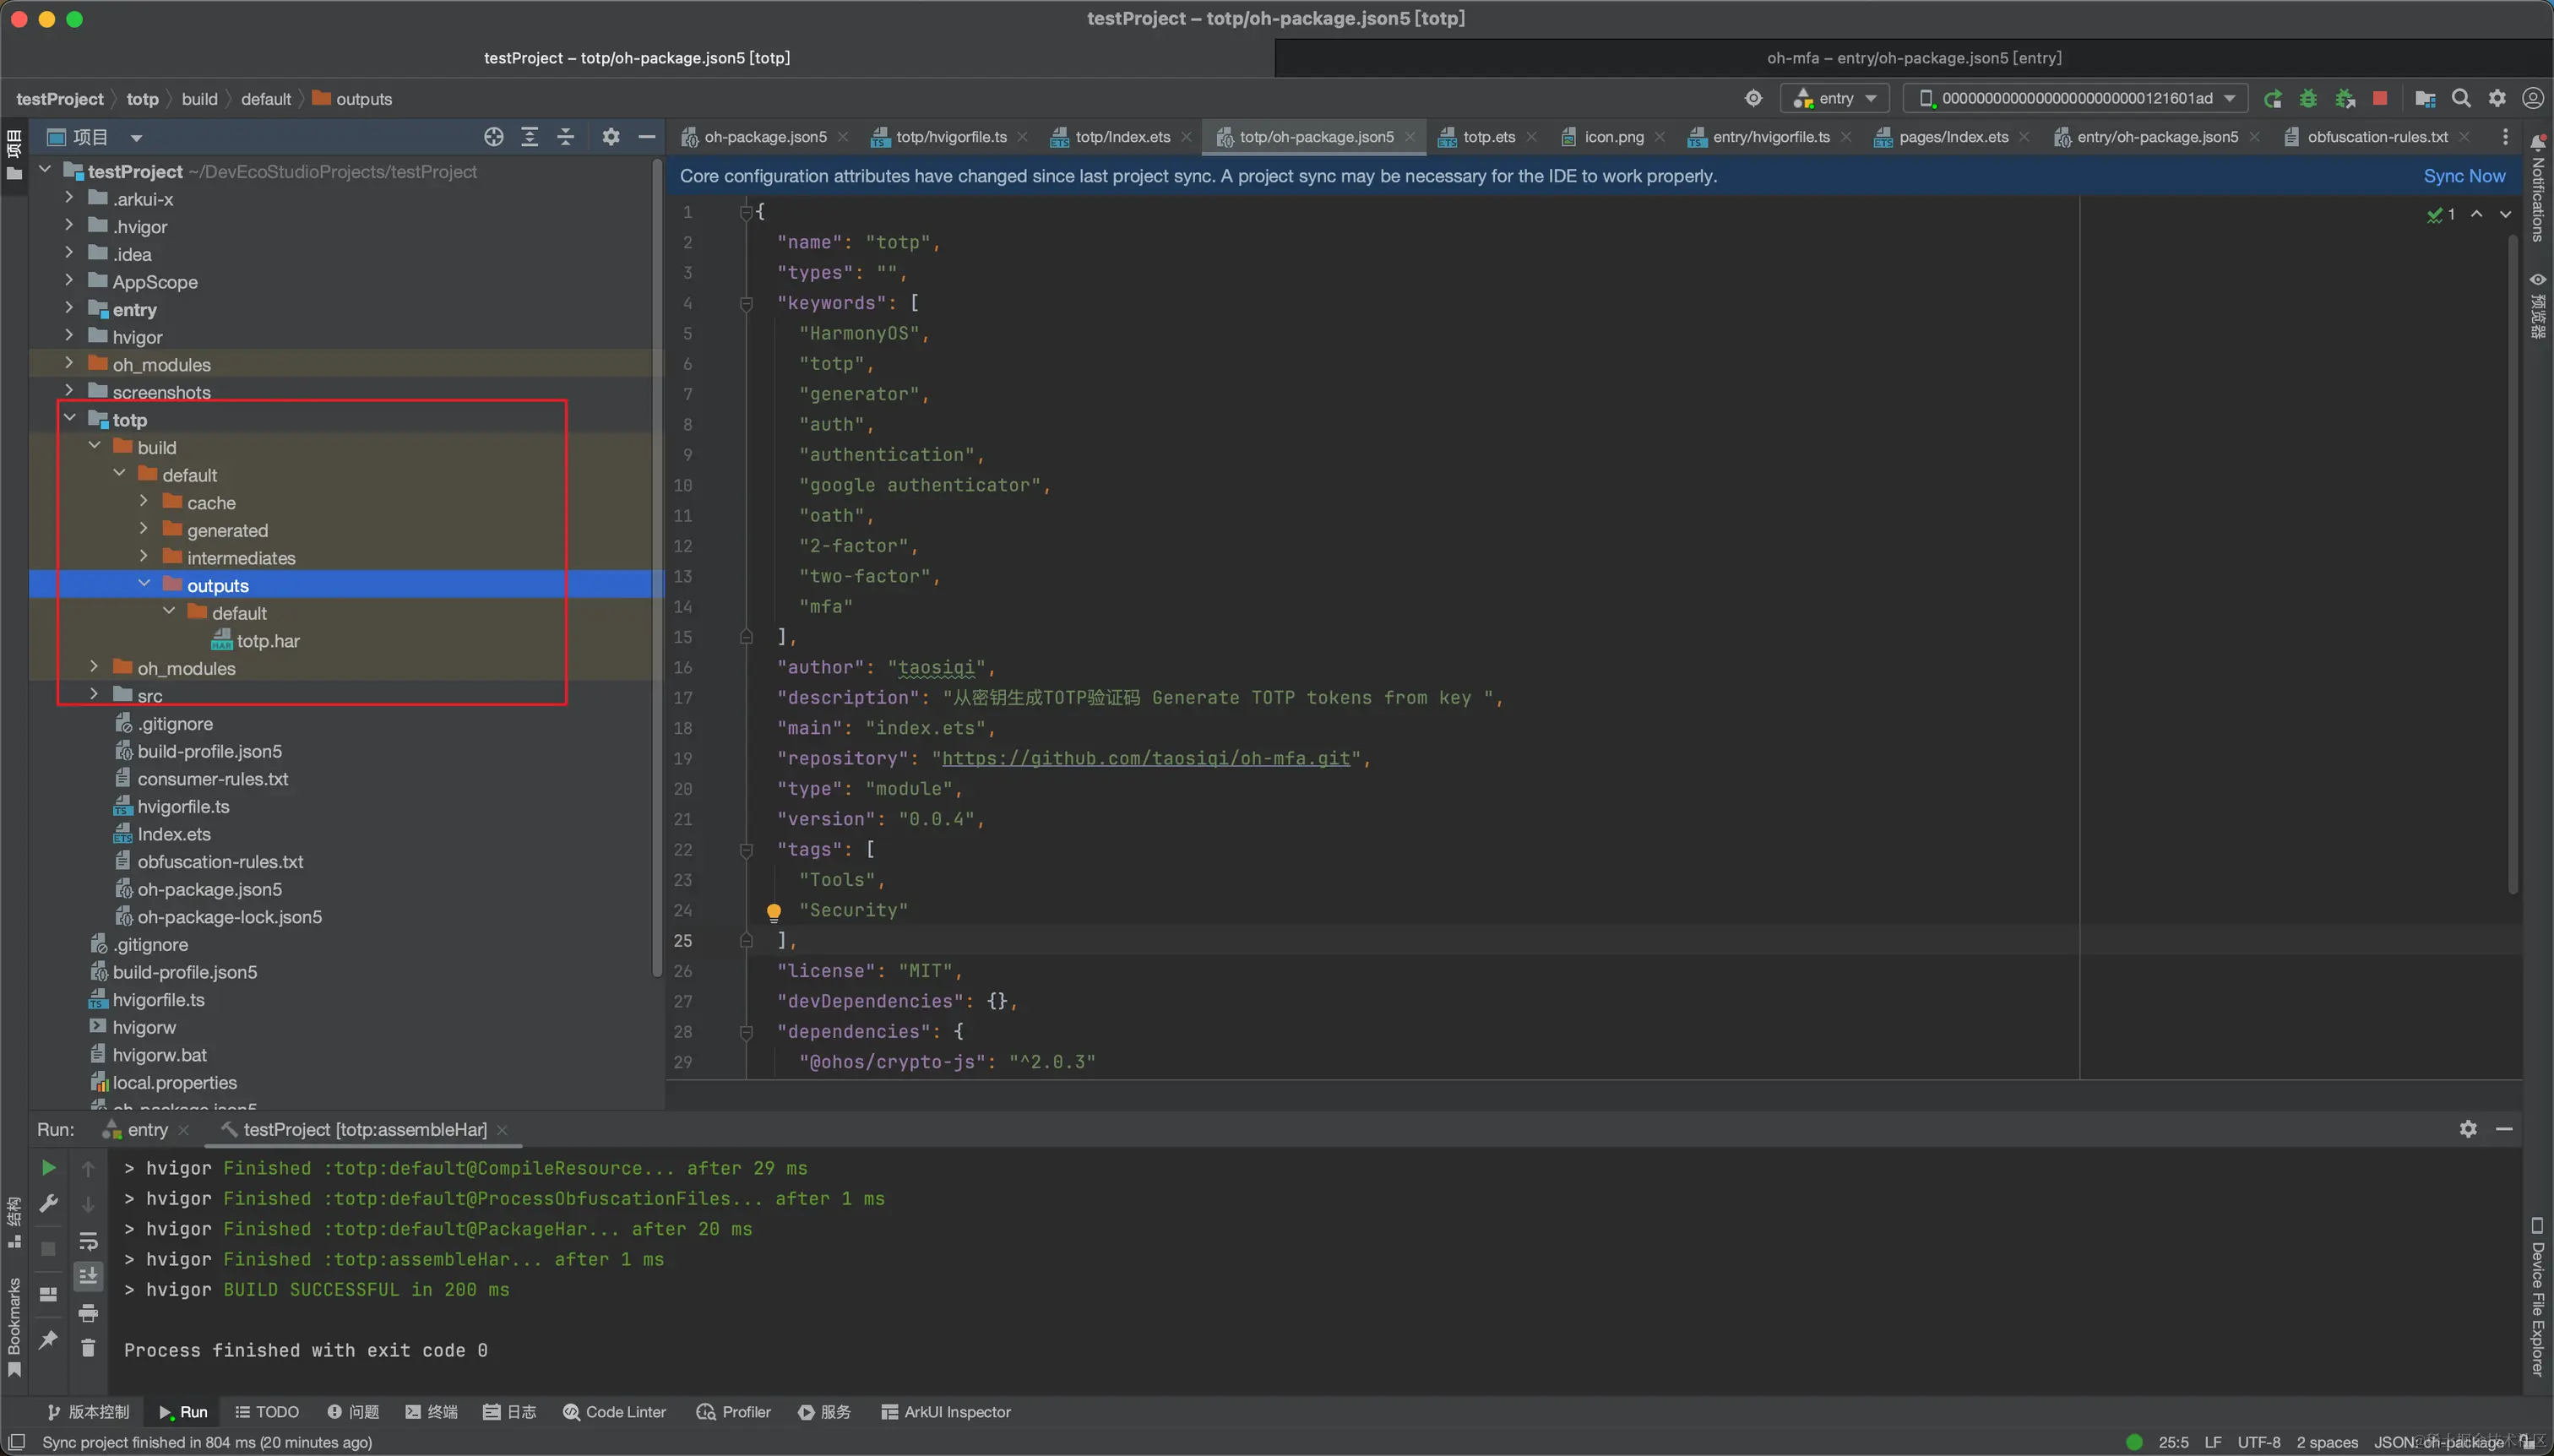Open project panel options gear icon
Viewport: 2554px width, 1456px height.
click(x=611, y=137)
